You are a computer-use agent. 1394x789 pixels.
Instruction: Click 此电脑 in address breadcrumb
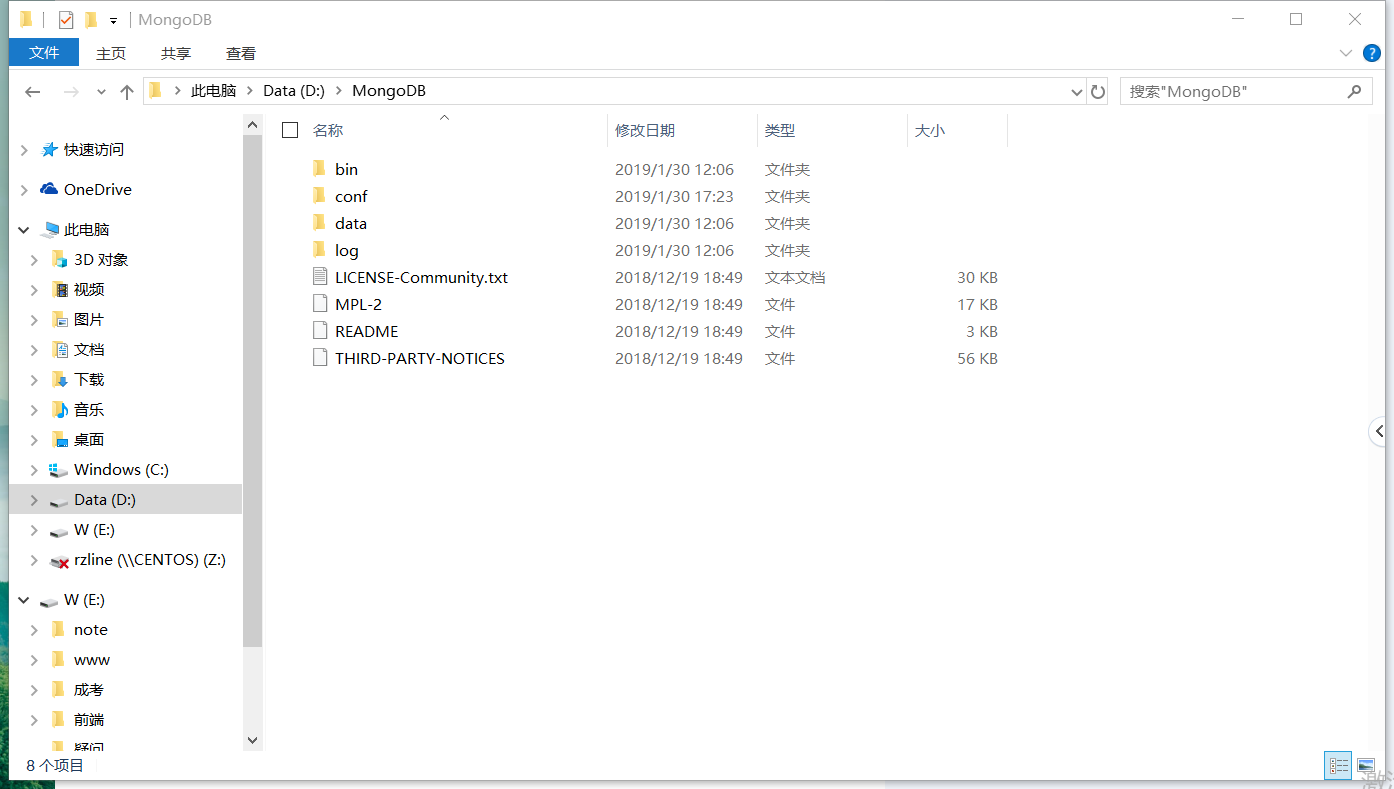(x=213, y=91)
